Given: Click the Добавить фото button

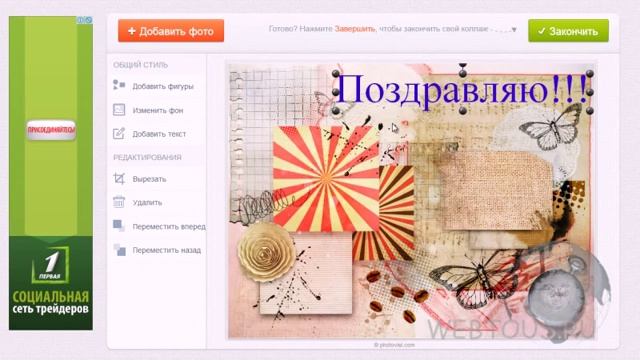Looking at the screenshot, I should [171, 31].
